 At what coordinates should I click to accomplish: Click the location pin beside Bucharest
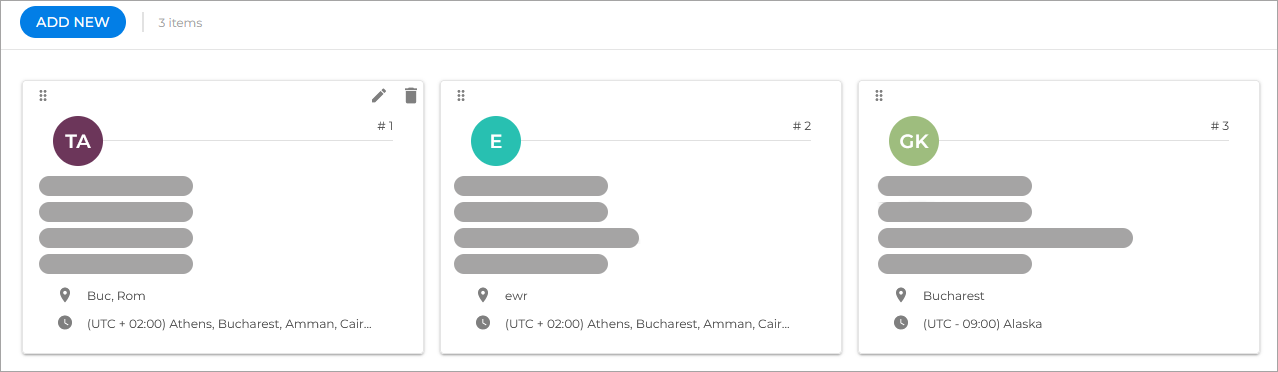[901, 295]
